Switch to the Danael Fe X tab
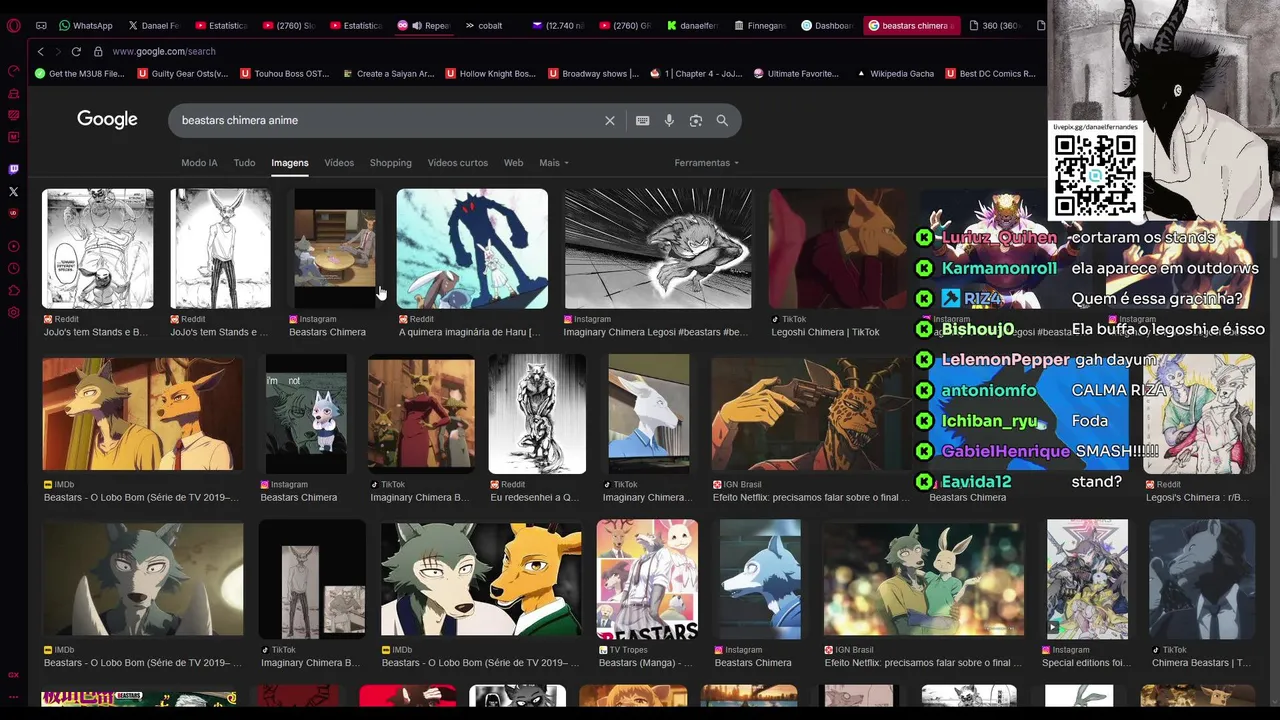The height and width of the screenshot is (720, 1280). [153, 25]
